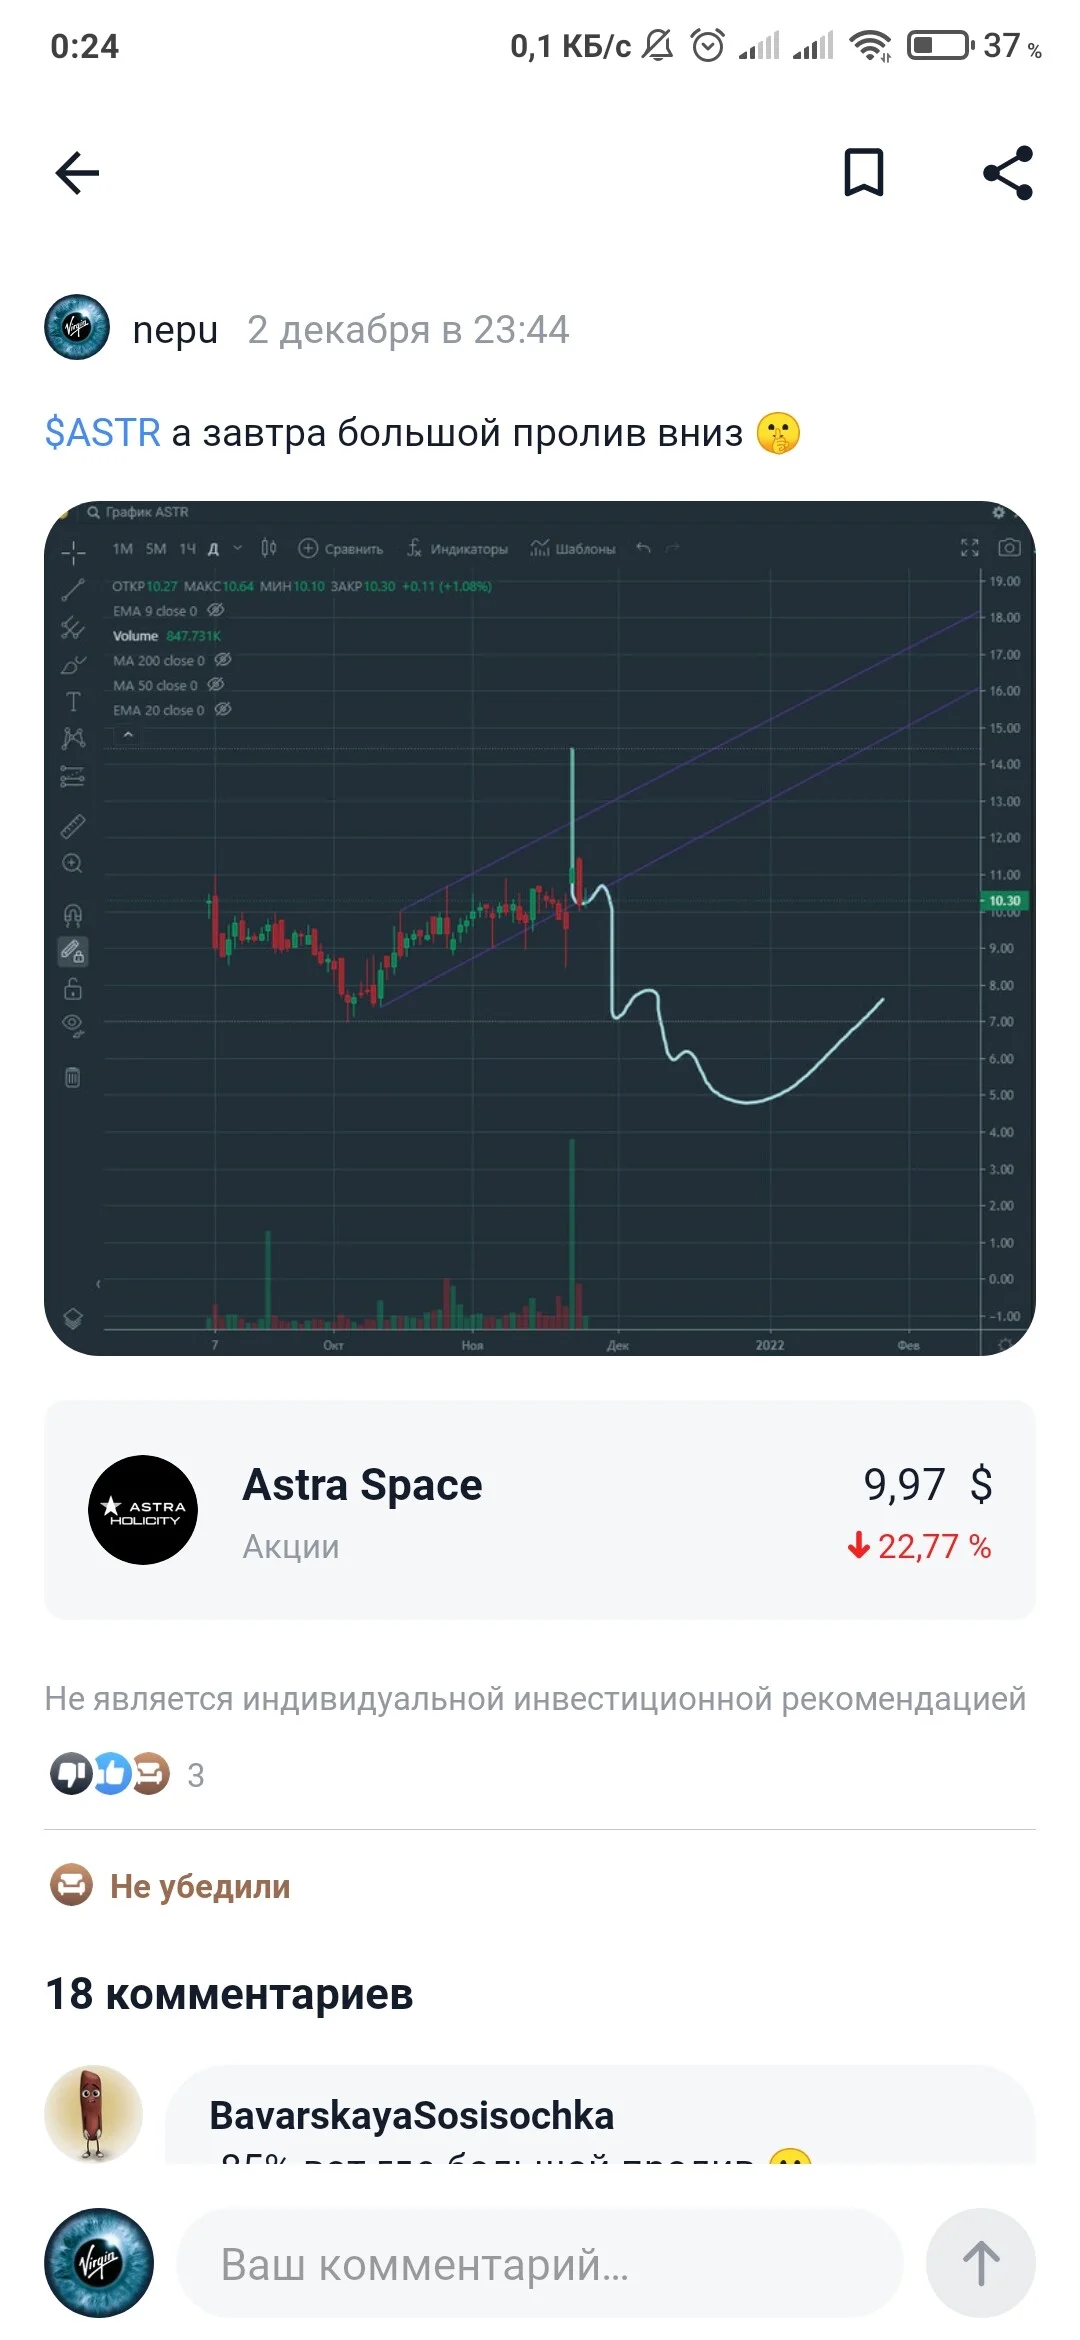View the post reactions icons
Image resolution: width=1080 pixels, height=2340 pixels.
tap(110, 1774)
